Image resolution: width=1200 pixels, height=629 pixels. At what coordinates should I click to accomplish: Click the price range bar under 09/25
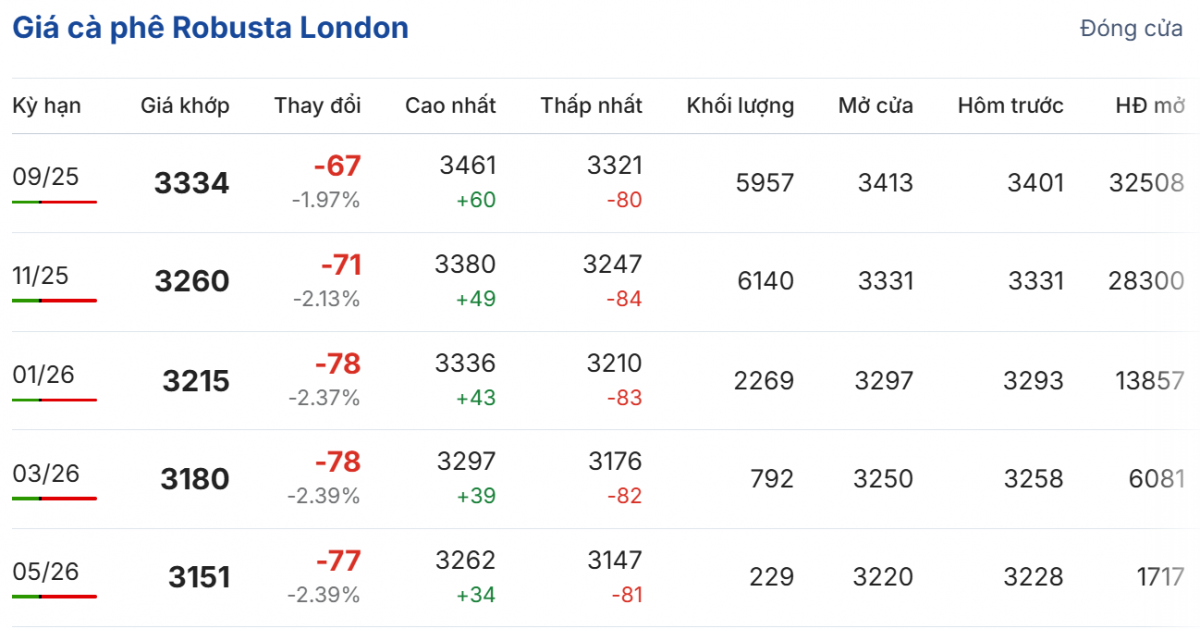(x=55, y=202)
